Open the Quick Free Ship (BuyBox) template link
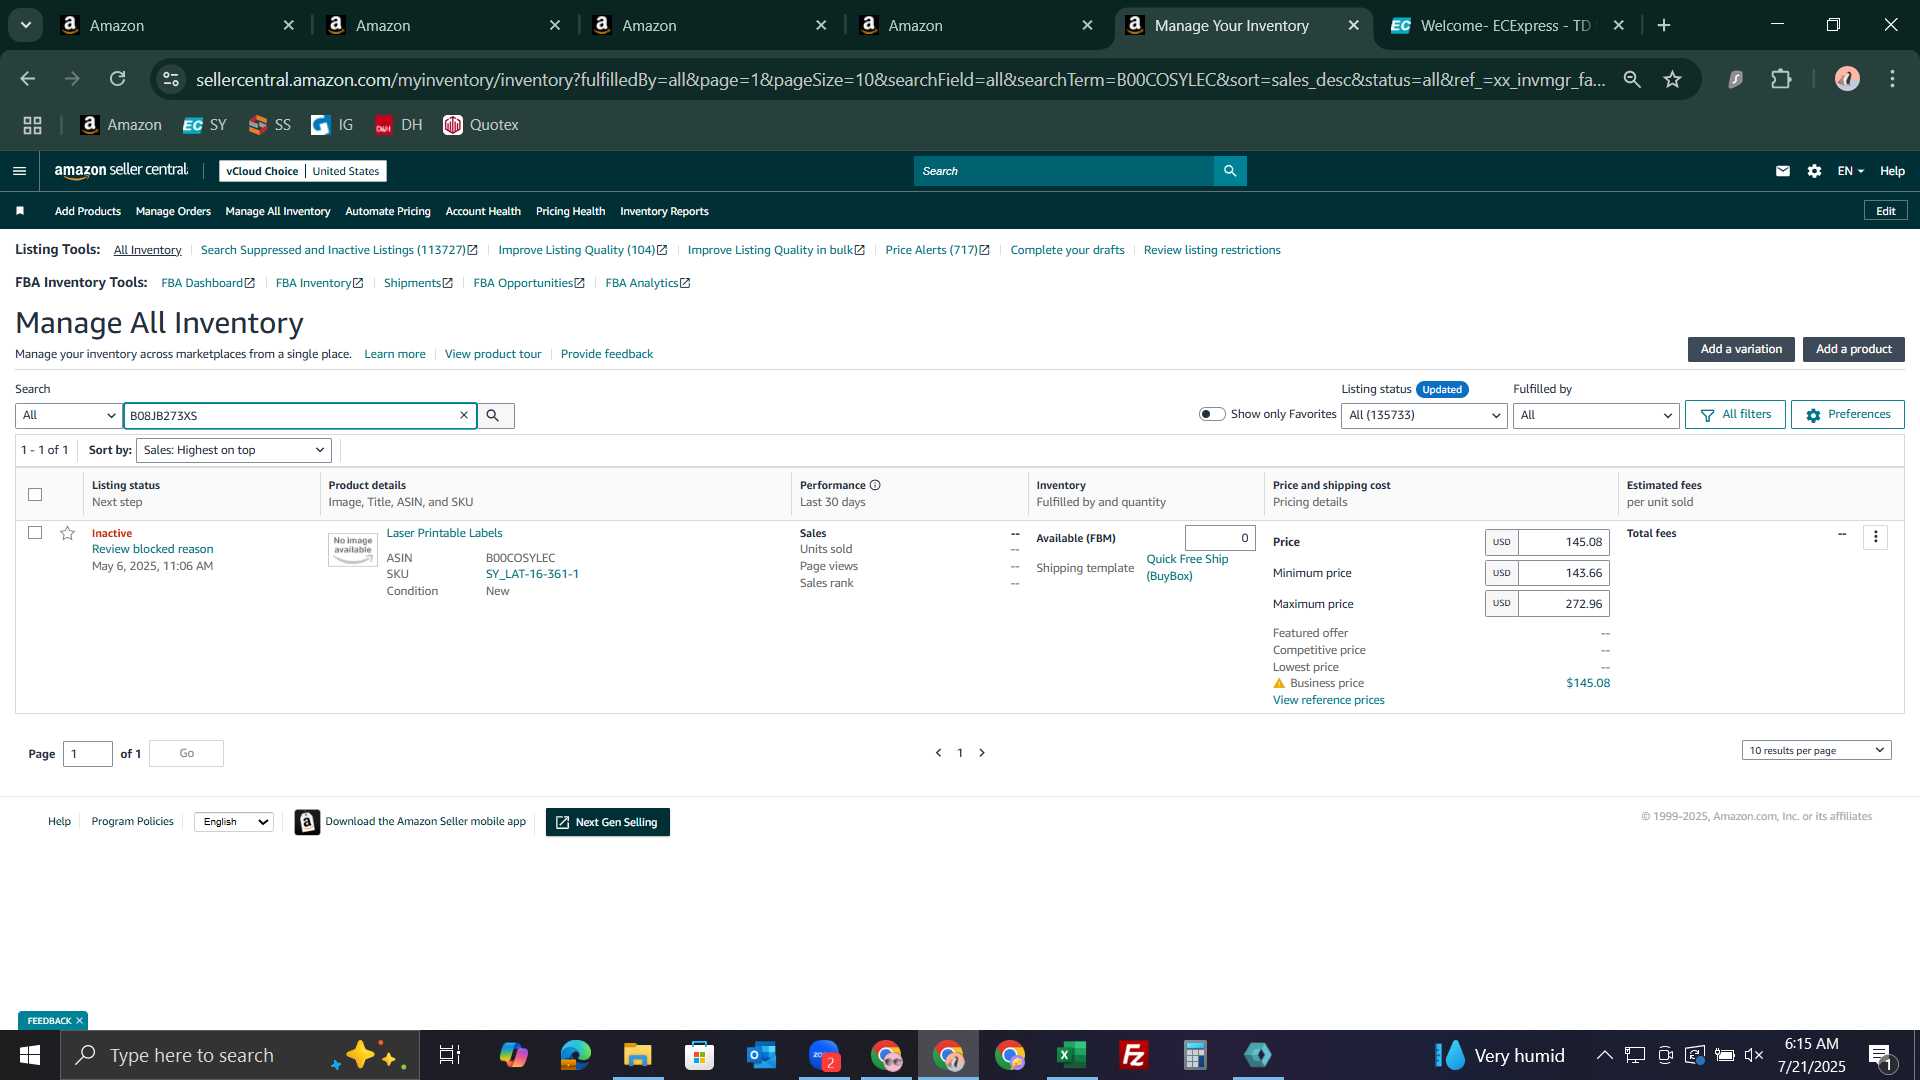 (x=1187, y=567)
